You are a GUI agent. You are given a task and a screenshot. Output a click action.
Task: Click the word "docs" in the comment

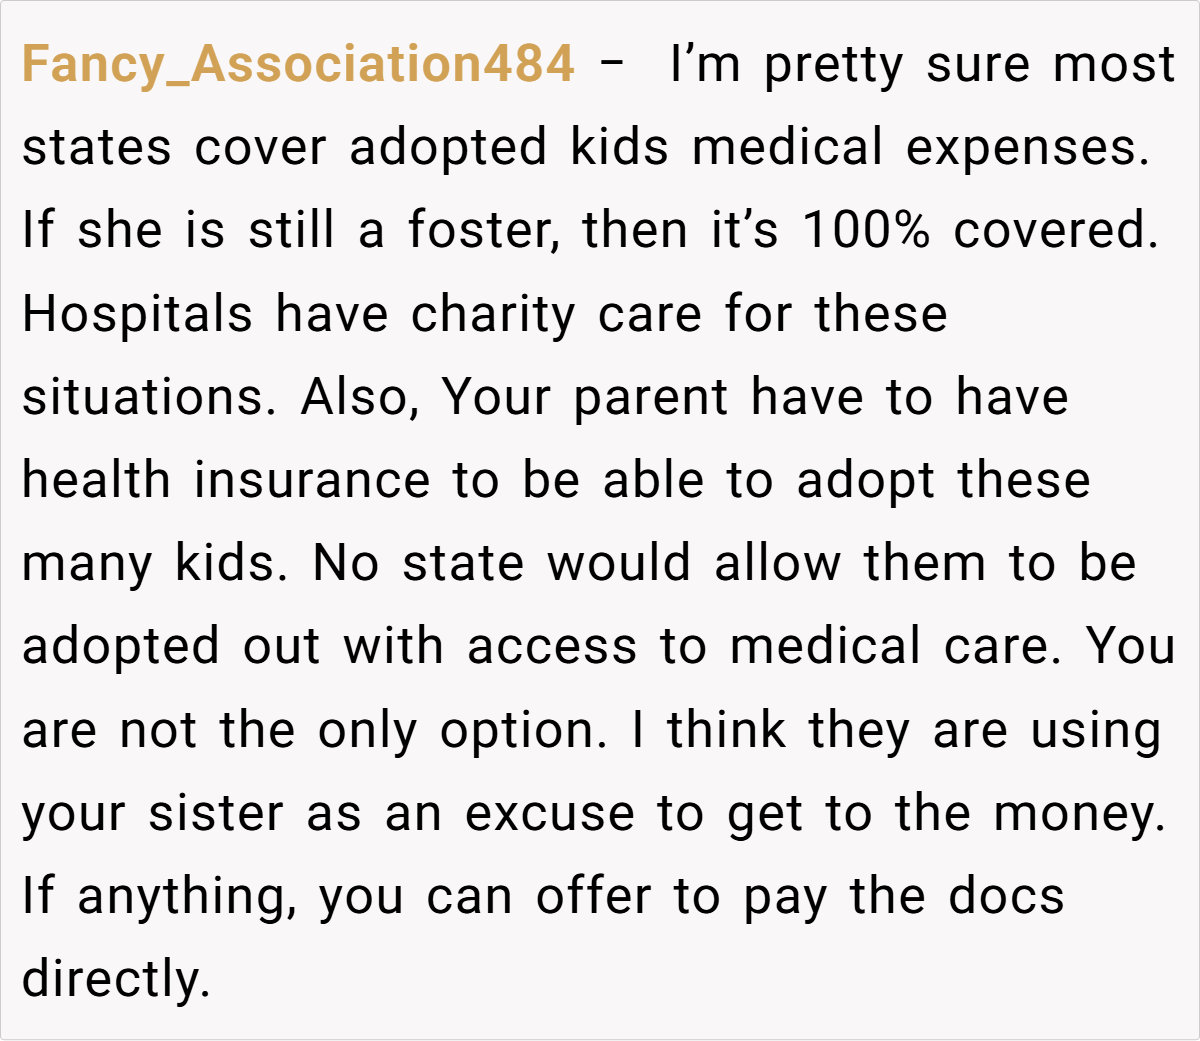coord(1006,896)
